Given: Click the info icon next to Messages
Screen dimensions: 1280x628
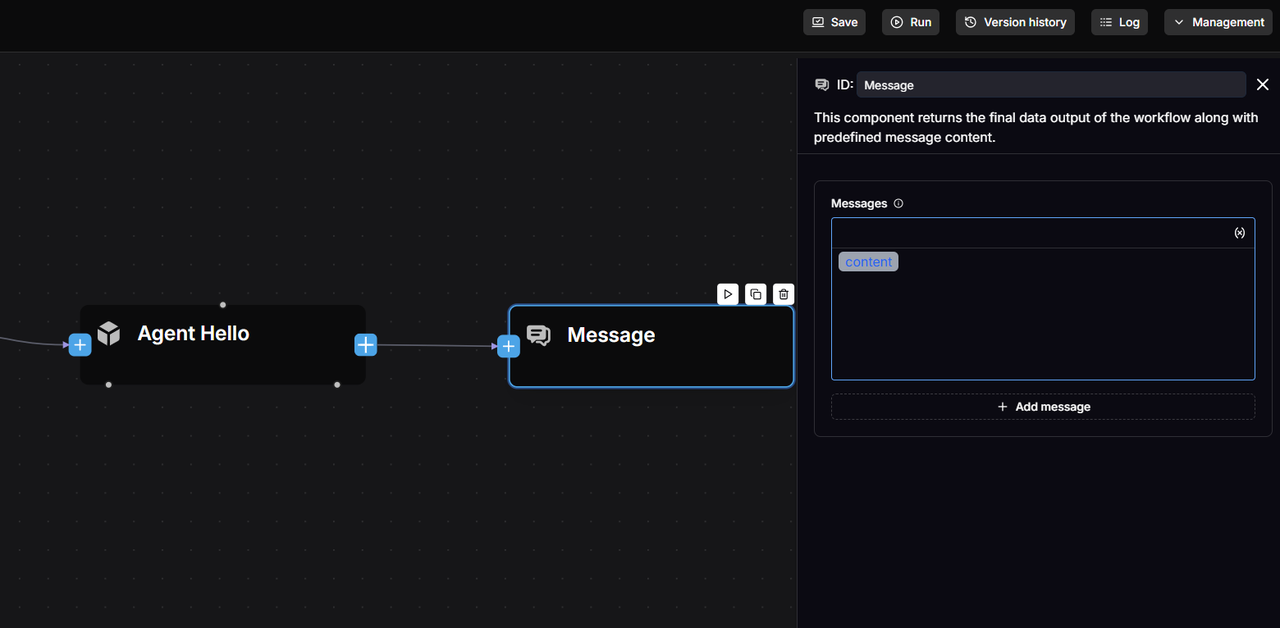Looking at the screenshot, I should 898,204.
